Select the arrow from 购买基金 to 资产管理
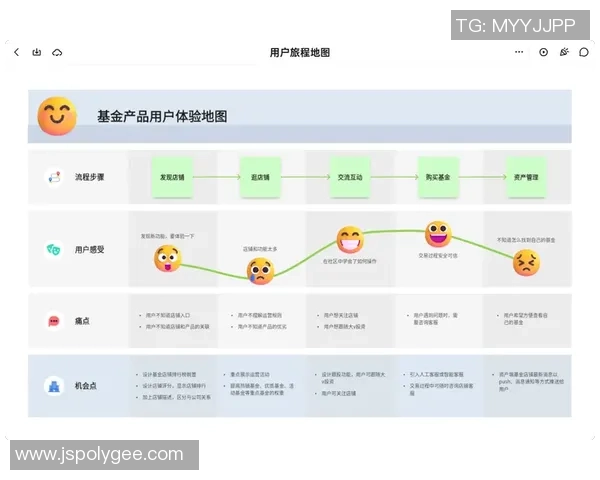The image size is (600, 480). tap(483, 177)
